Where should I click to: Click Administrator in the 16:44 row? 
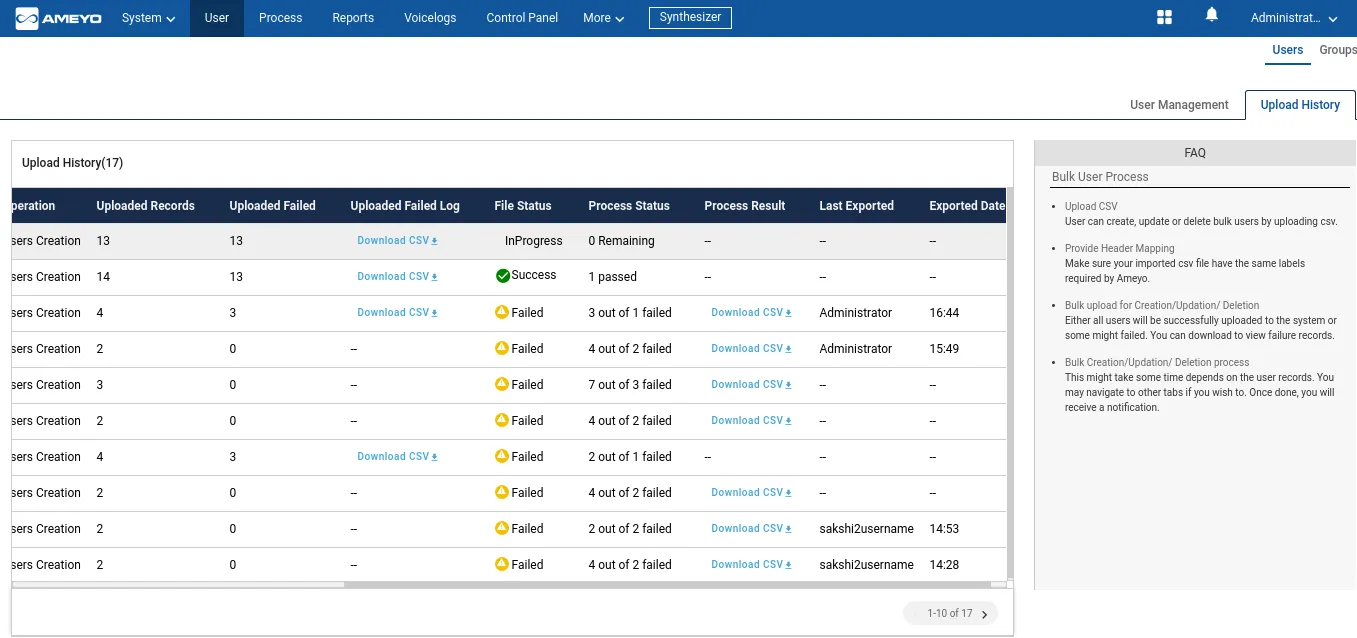point(856,313)
